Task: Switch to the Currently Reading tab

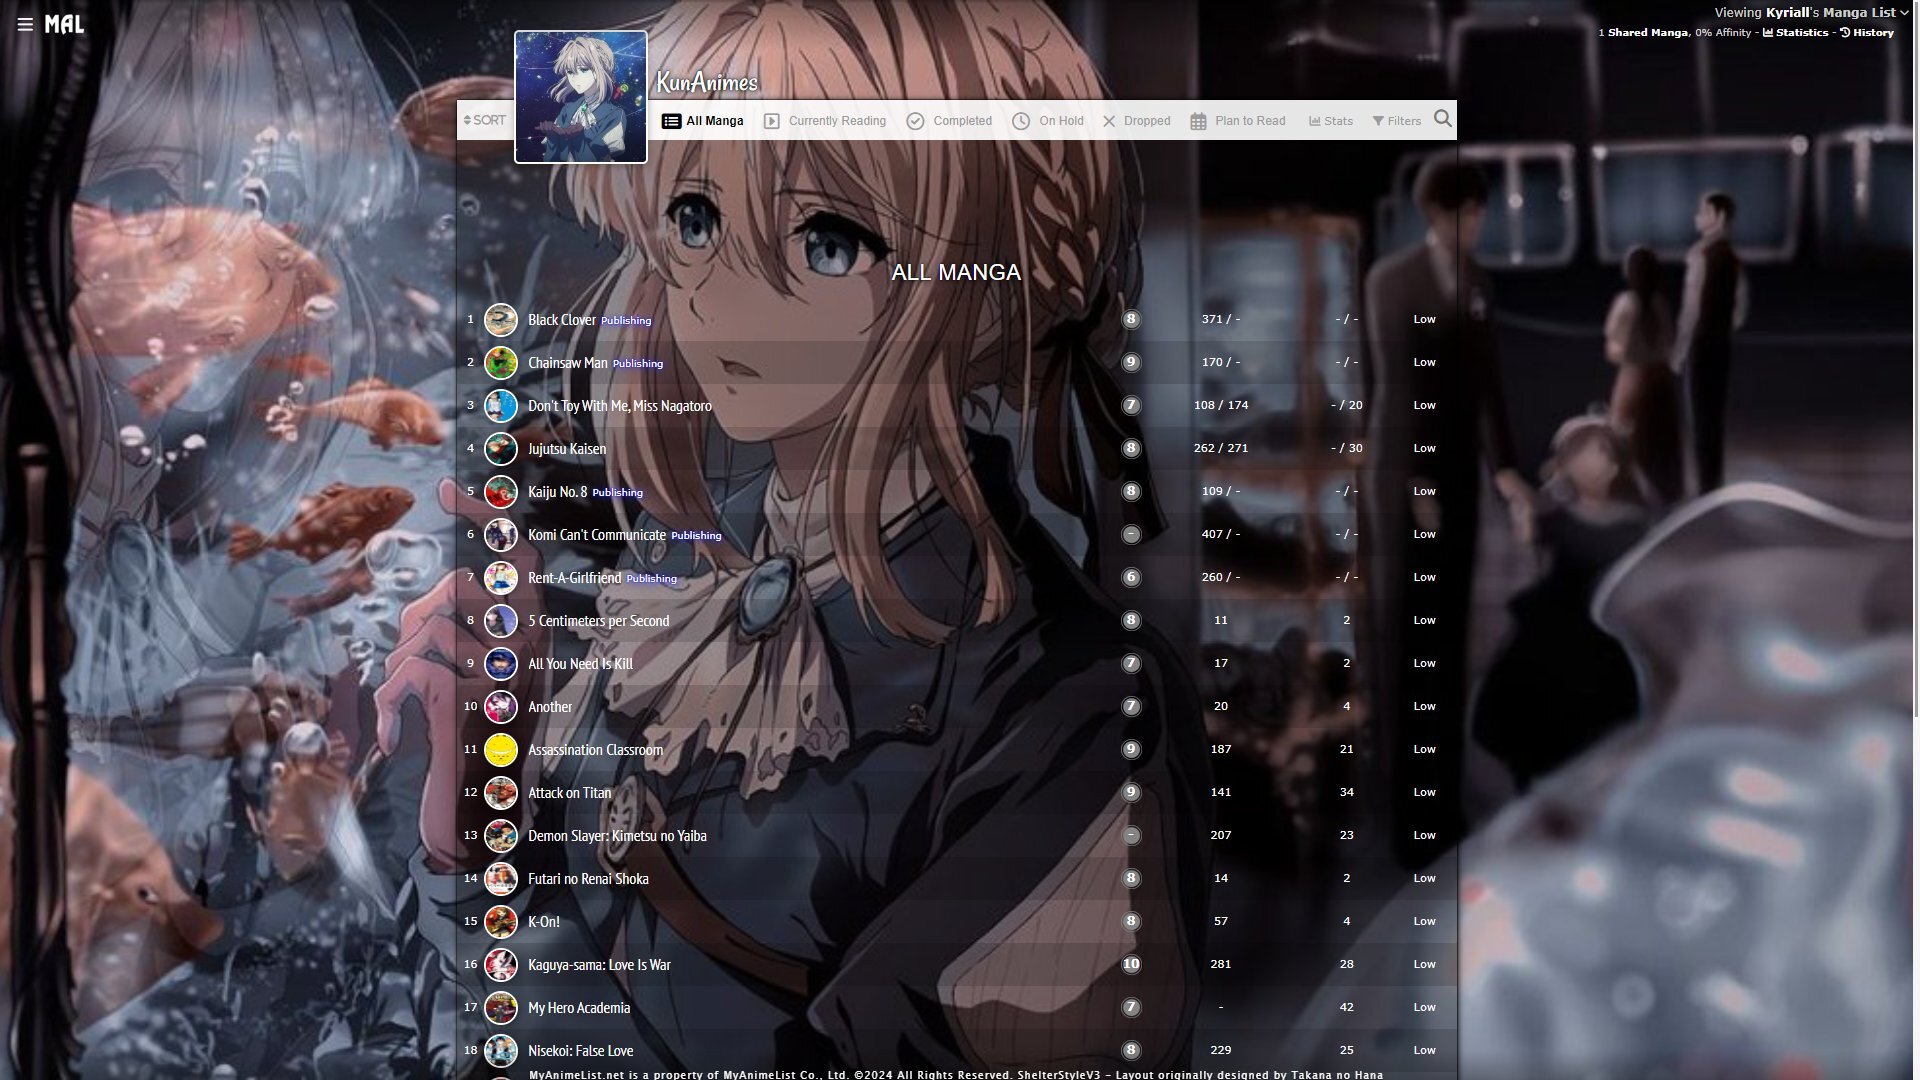Action: click(x=825, y=121)
